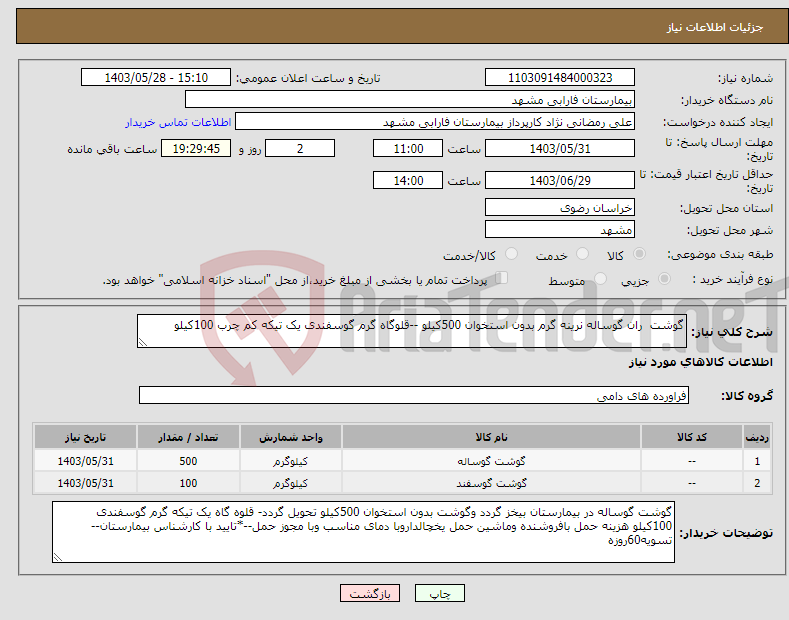Screen dimensions: 789x620
Task: Click resize handle of description textarea
Action: pyautogui.click(x=143, y=342)
